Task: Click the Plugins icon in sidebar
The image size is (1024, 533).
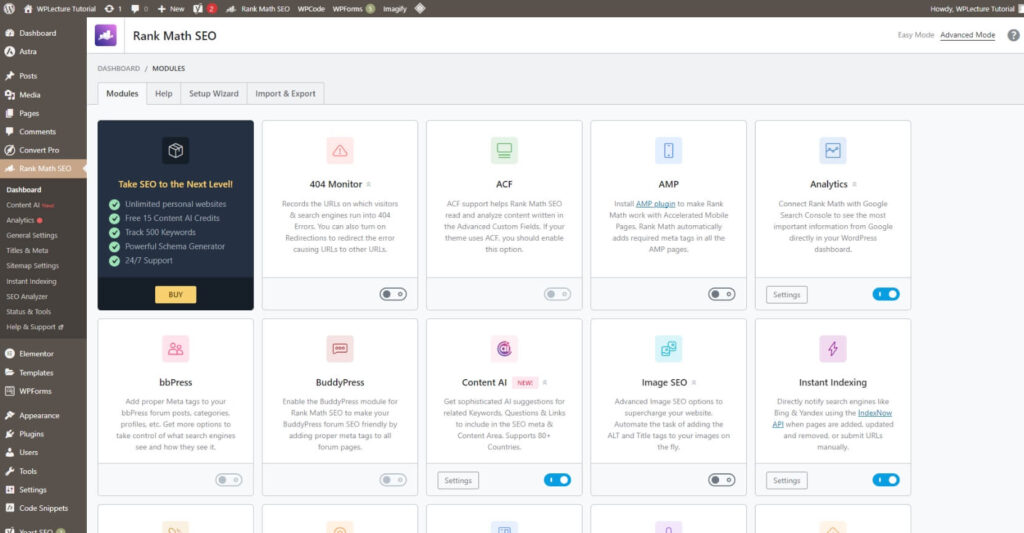Action: tap(10, 434)
